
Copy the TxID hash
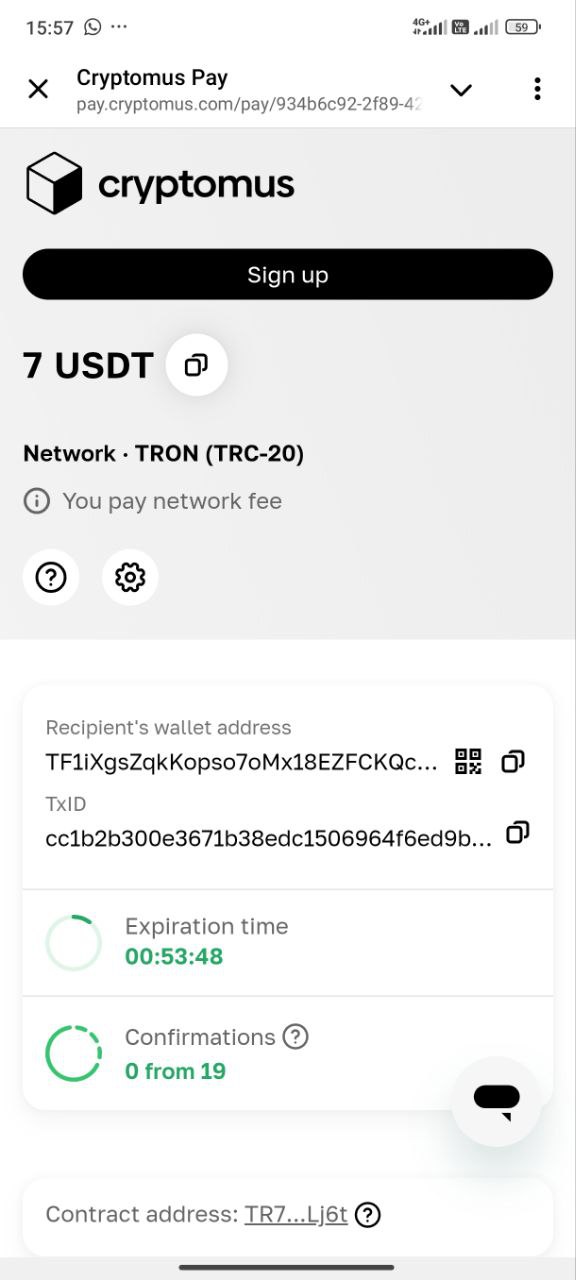coord(517,832)
